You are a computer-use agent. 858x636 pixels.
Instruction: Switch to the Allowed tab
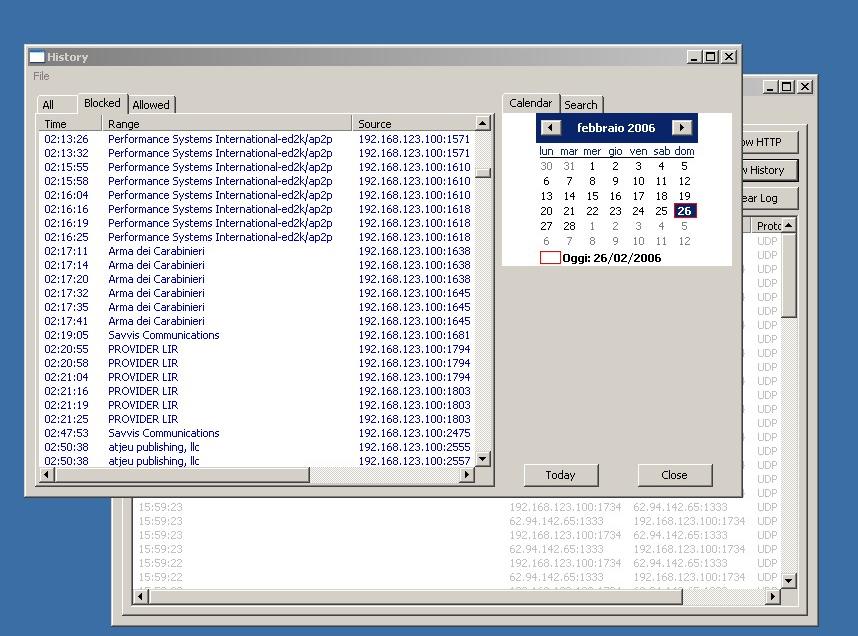coord(151,105)
